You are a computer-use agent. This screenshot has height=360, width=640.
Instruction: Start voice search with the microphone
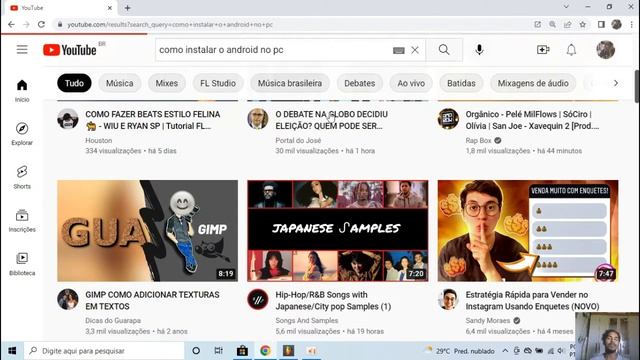479,50
